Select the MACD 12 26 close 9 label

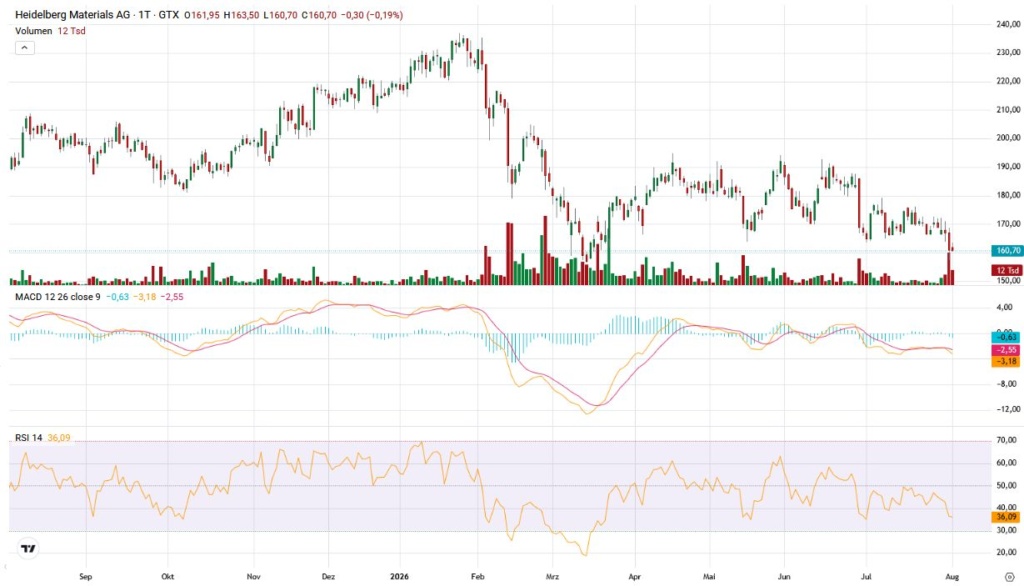[x=57, y=297]
